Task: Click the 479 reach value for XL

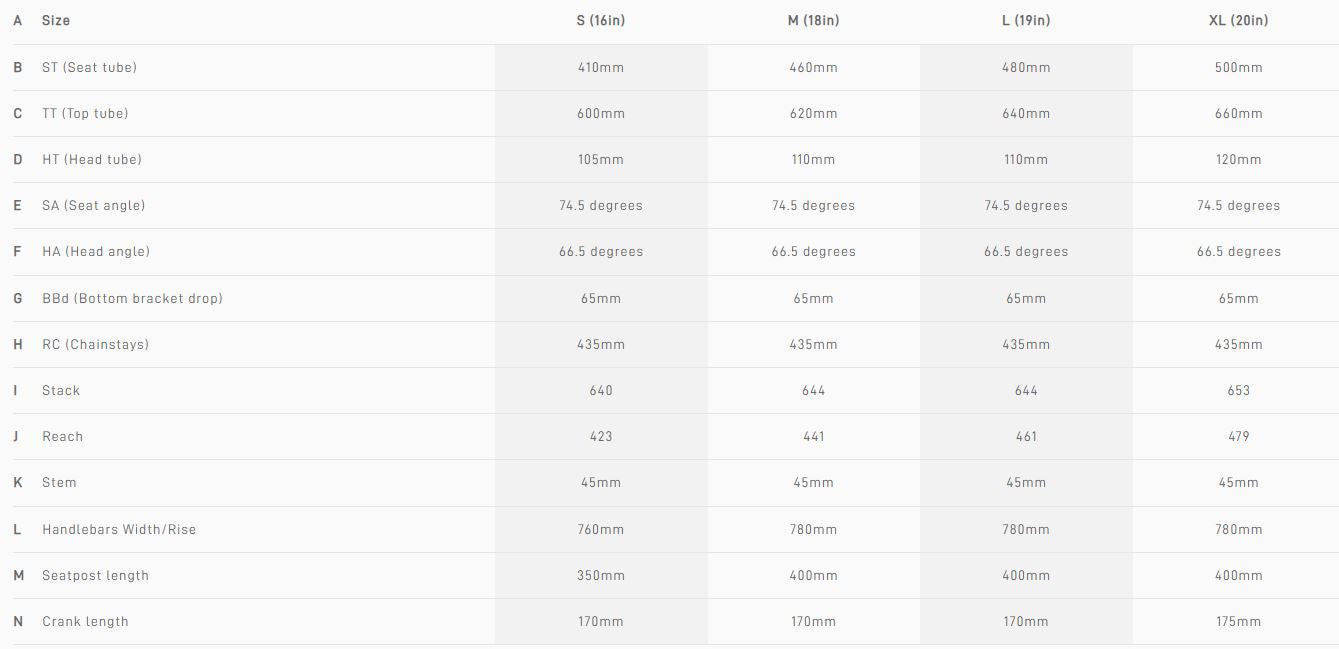Action: [1238, 437]
